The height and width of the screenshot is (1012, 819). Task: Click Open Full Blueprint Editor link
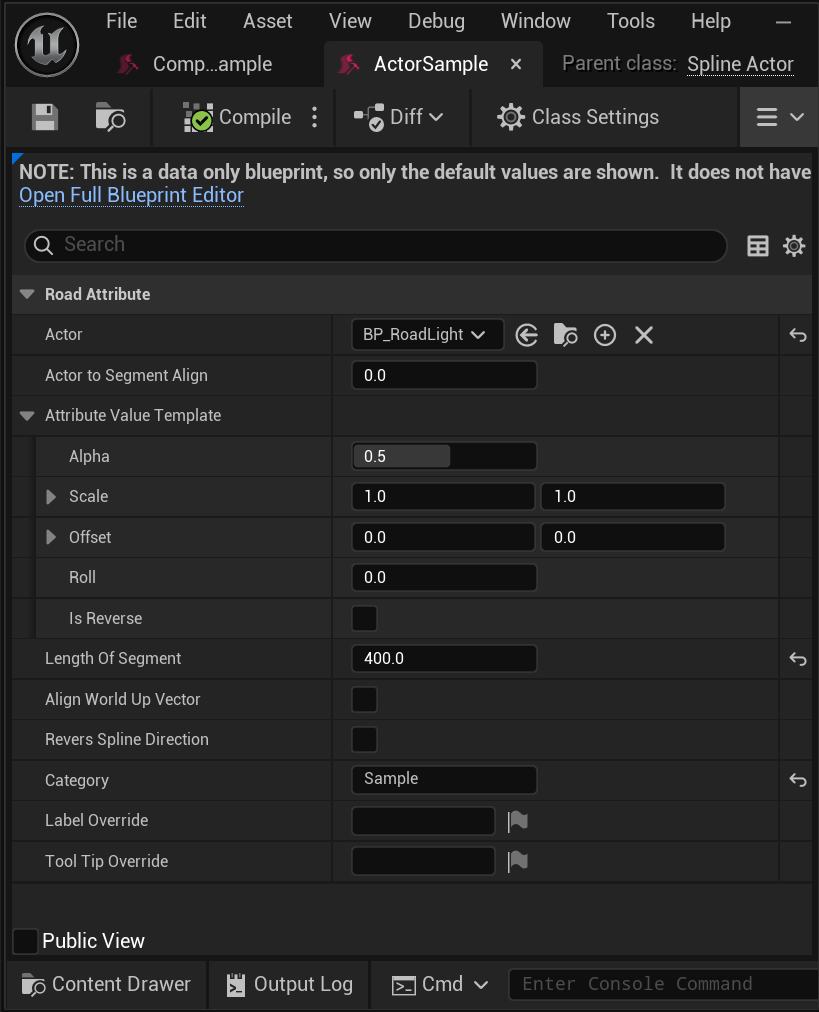pyautogui.click(x=132, y=195)
